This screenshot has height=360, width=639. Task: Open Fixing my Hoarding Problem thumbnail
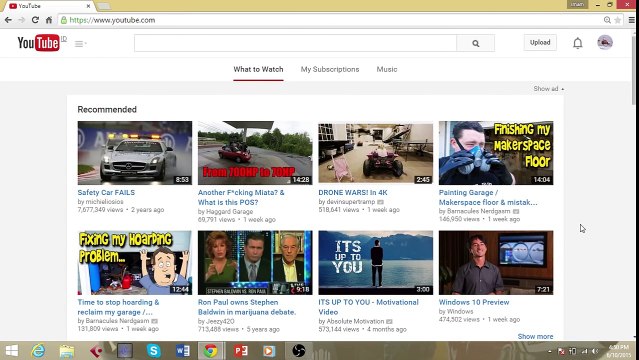coord(135,263)
